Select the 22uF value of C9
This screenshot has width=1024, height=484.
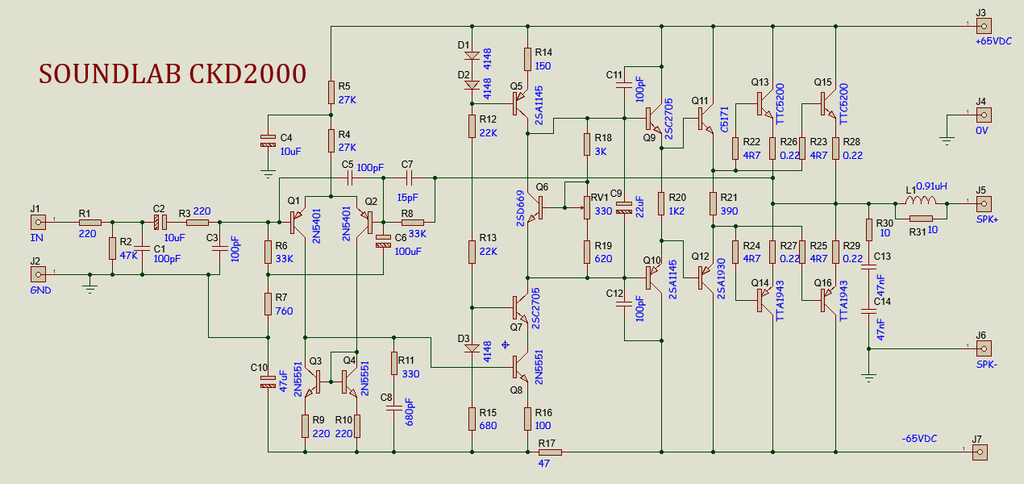pyautogui.click(x=640, y=208)
